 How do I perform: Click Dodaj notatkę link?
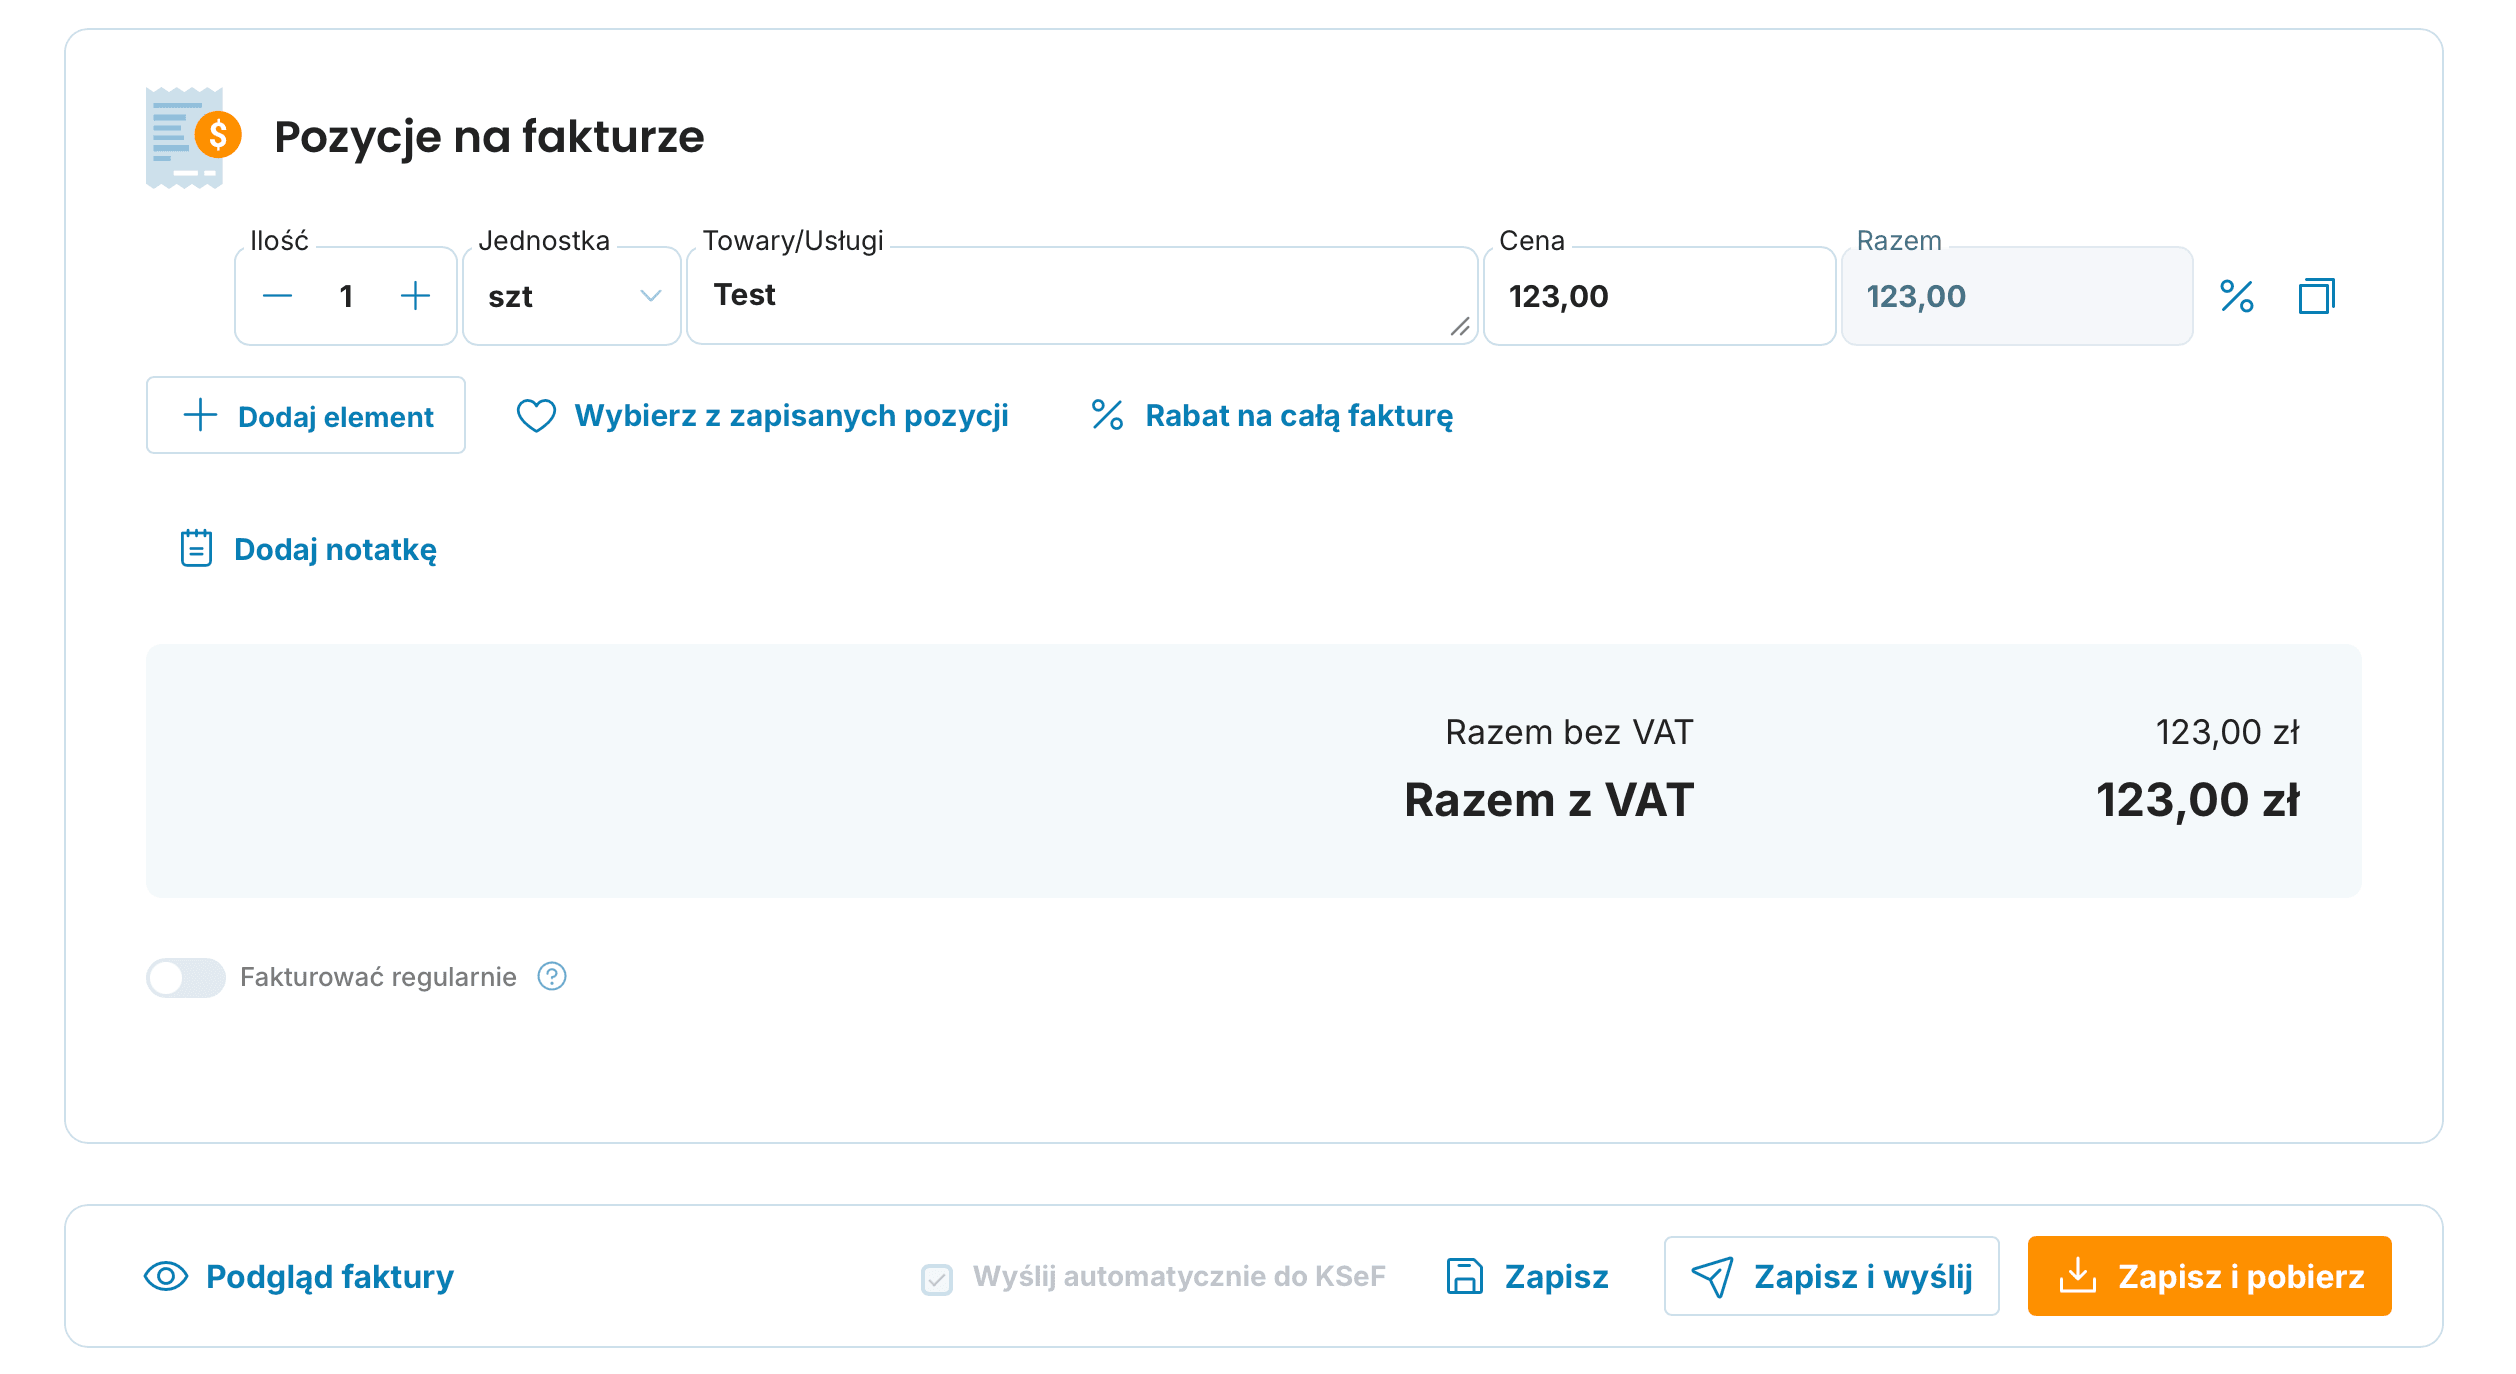pos(308,549)
